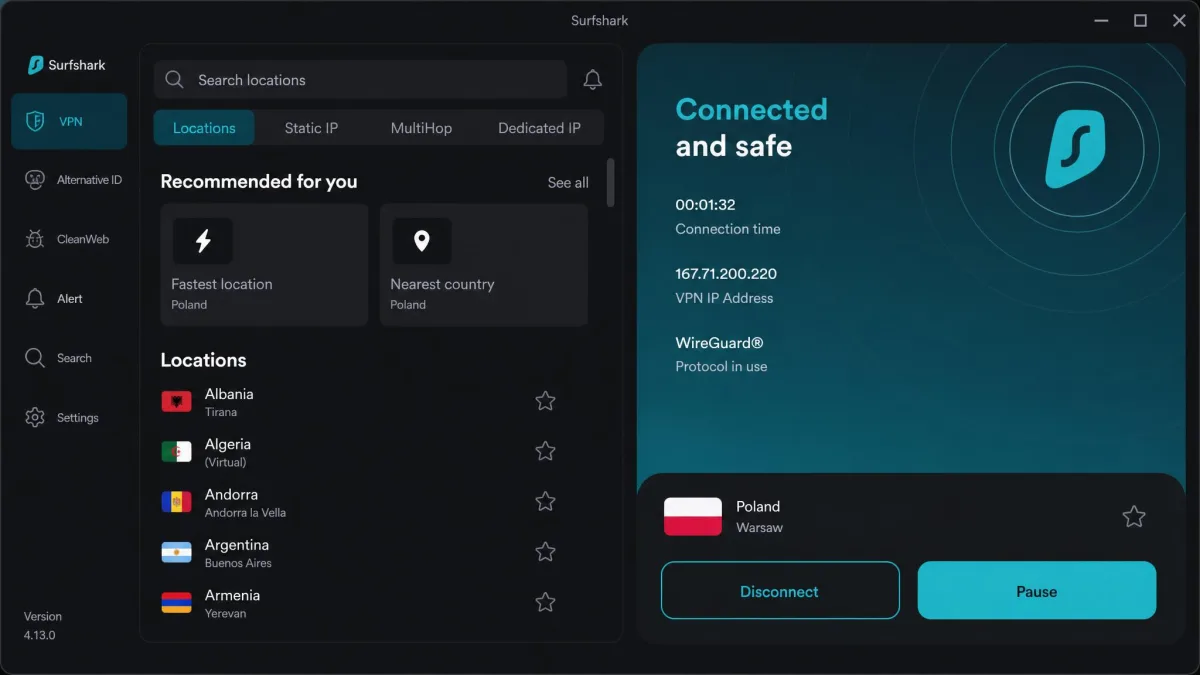Click the Poland Warsaw location label
1200x675 pixels.
pyautogui.click(x=759, y=516)
